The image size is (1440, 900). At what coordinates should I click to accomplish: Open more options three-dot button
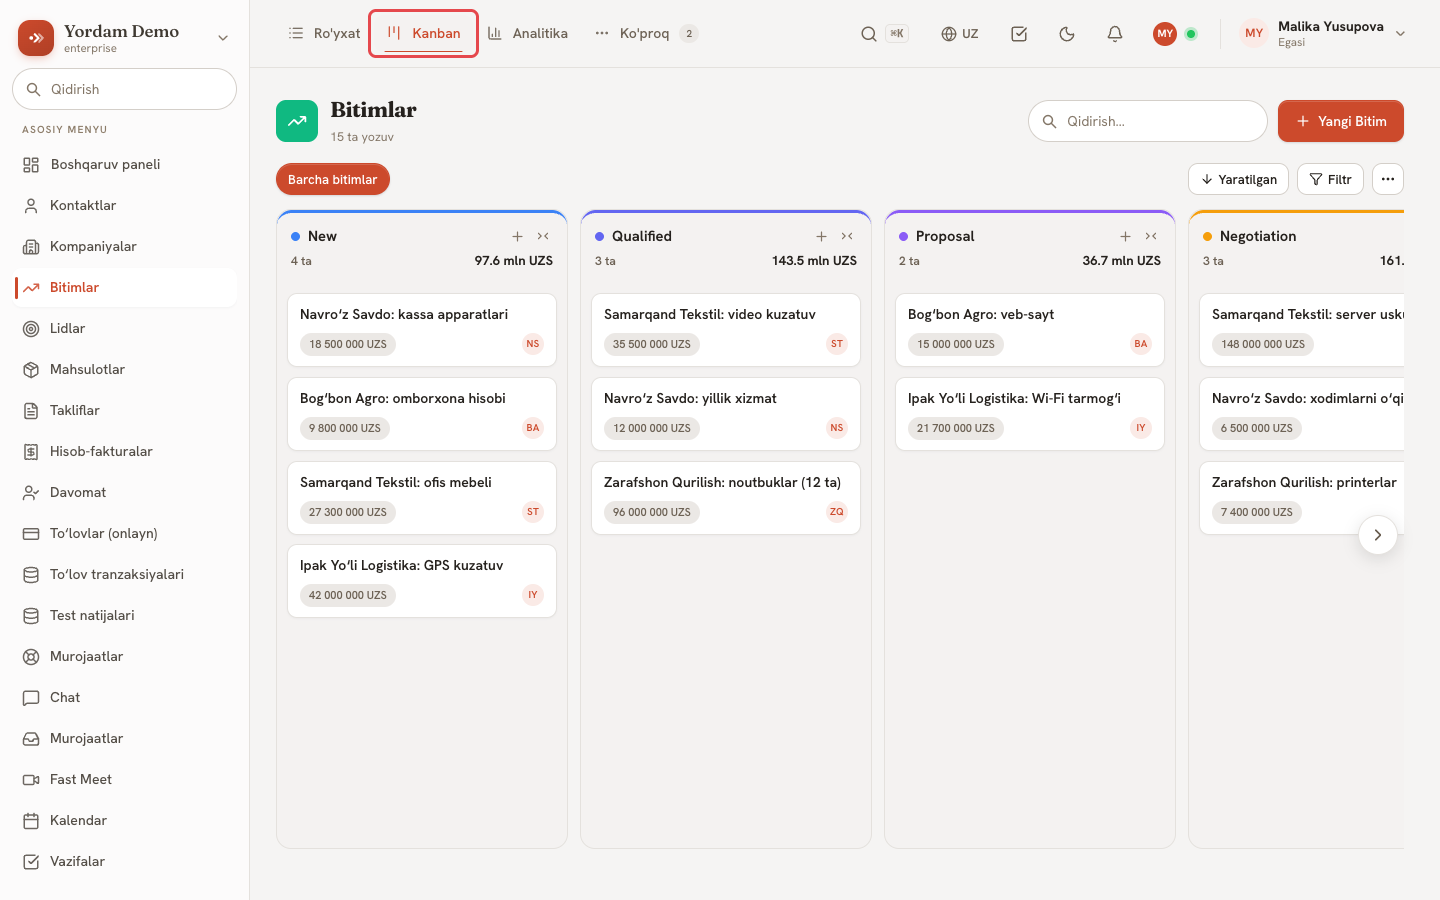coord(1388,179)
